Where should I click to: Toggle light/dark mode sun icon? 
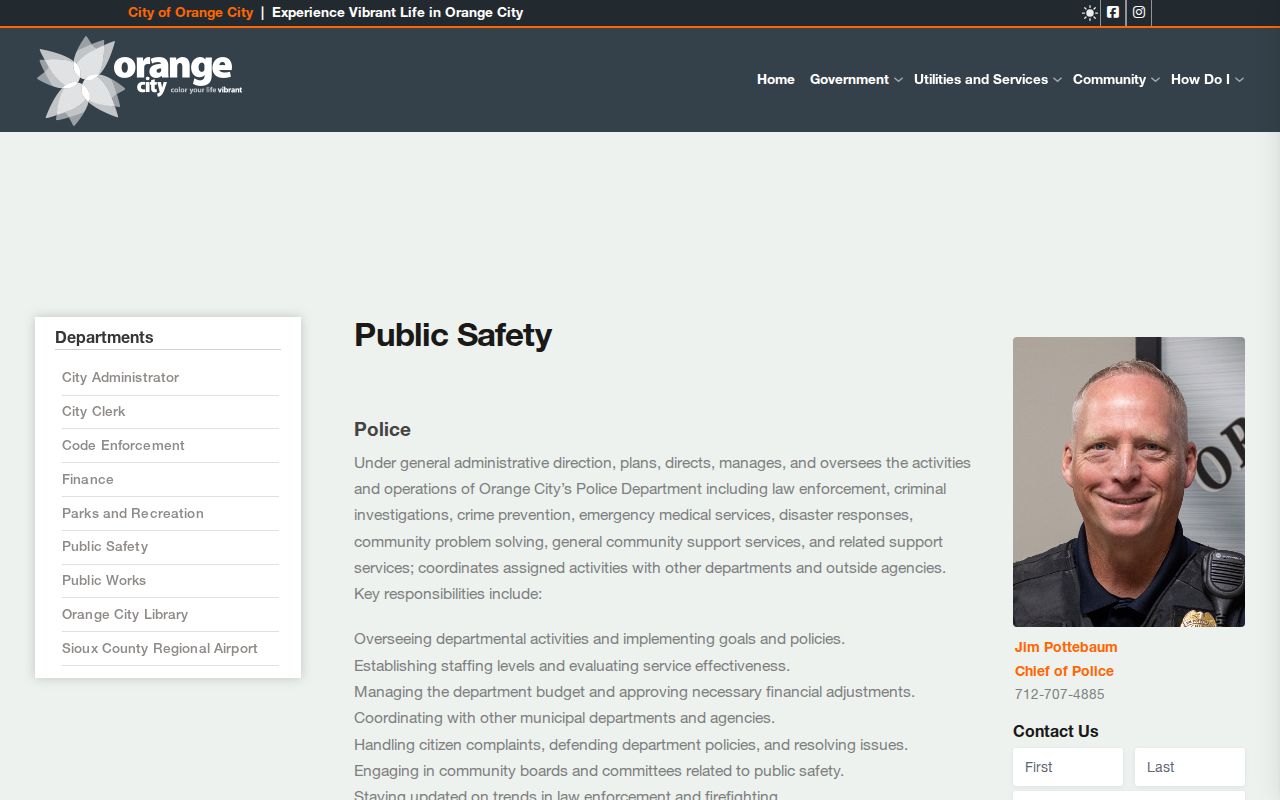tap(1090, 13)
